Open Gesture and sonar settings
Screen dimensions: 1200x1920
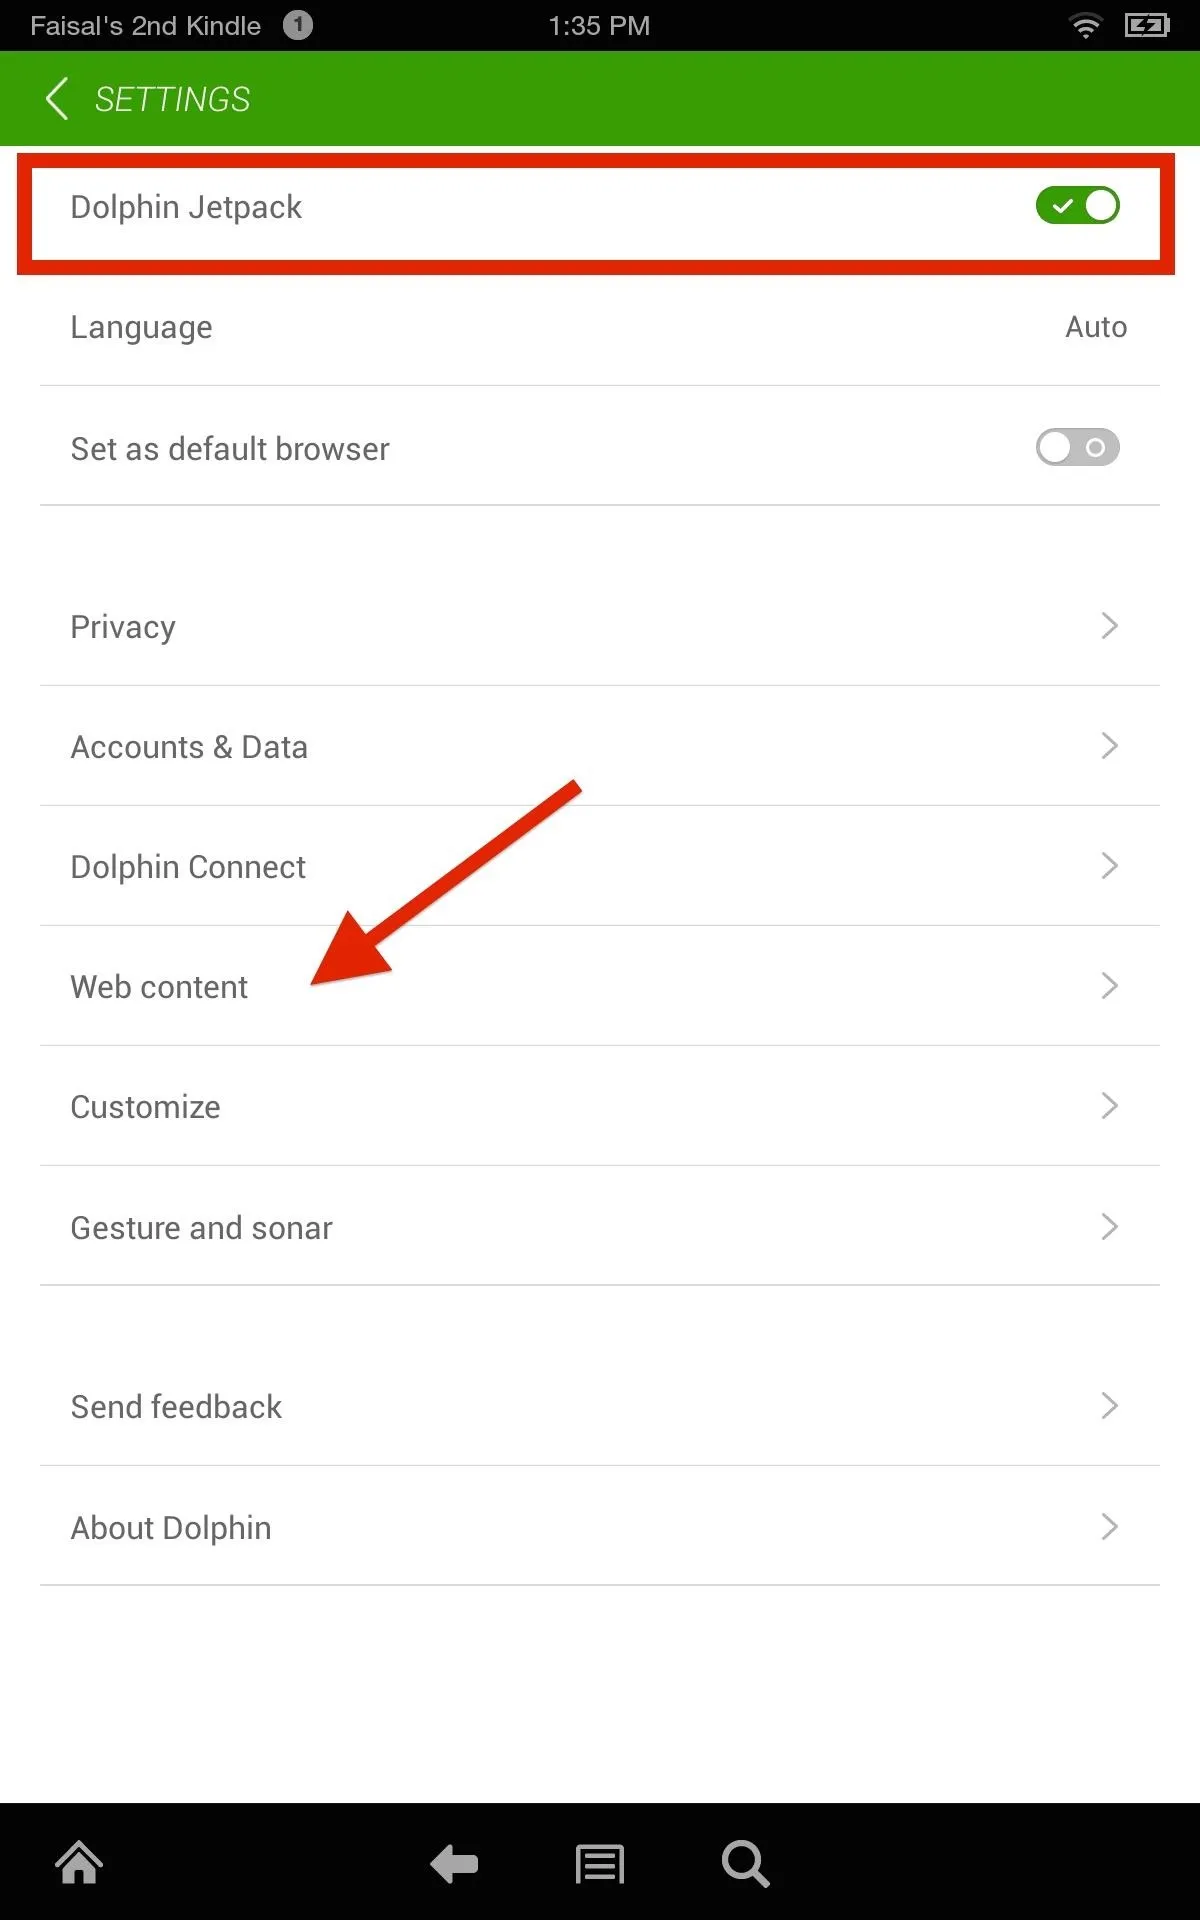tap(600, 1226)
